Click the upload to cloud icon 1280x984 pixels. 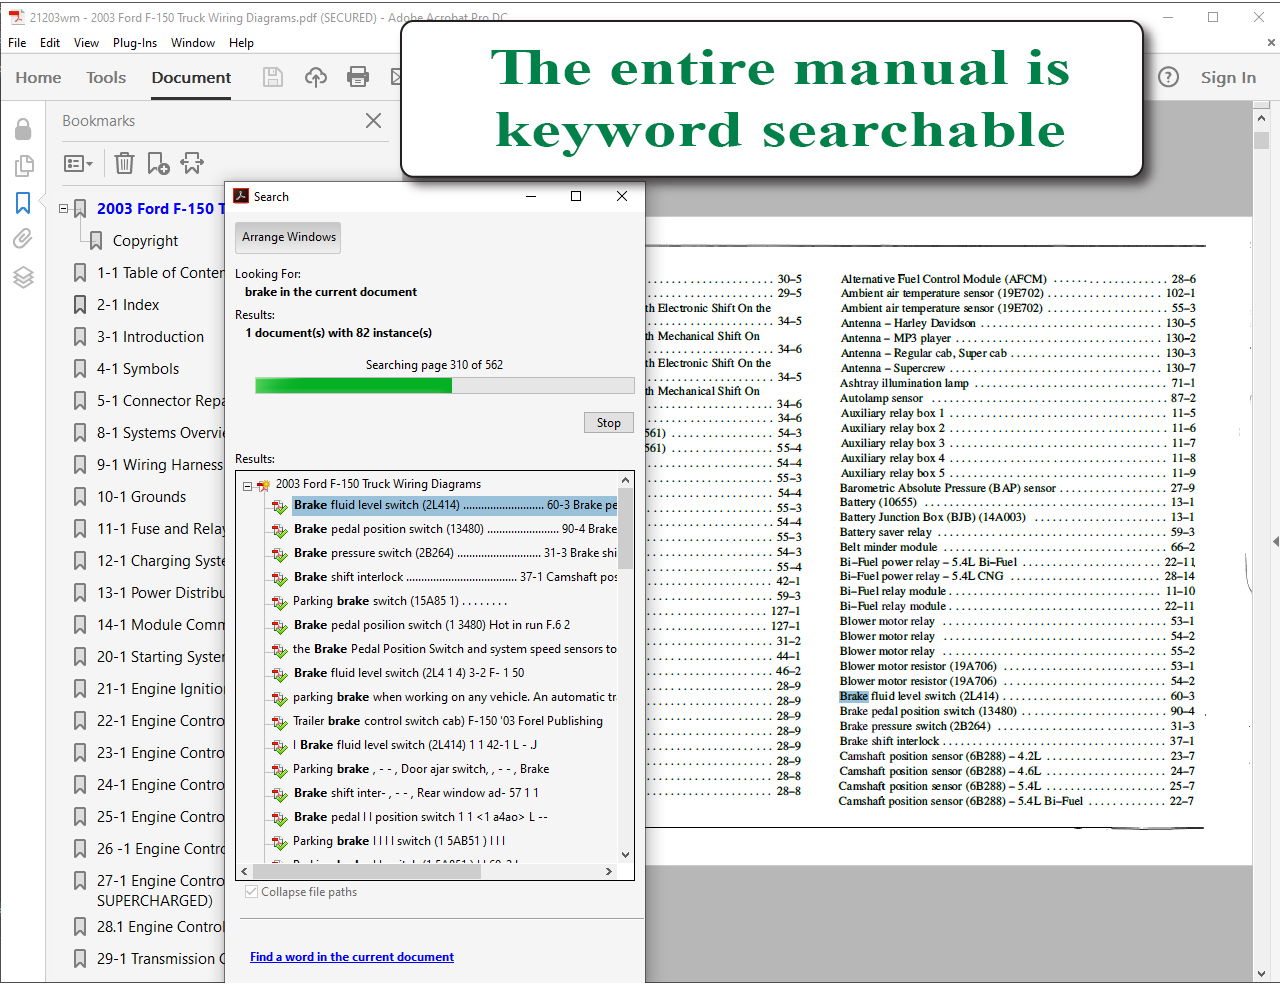(x=316, y=77)
